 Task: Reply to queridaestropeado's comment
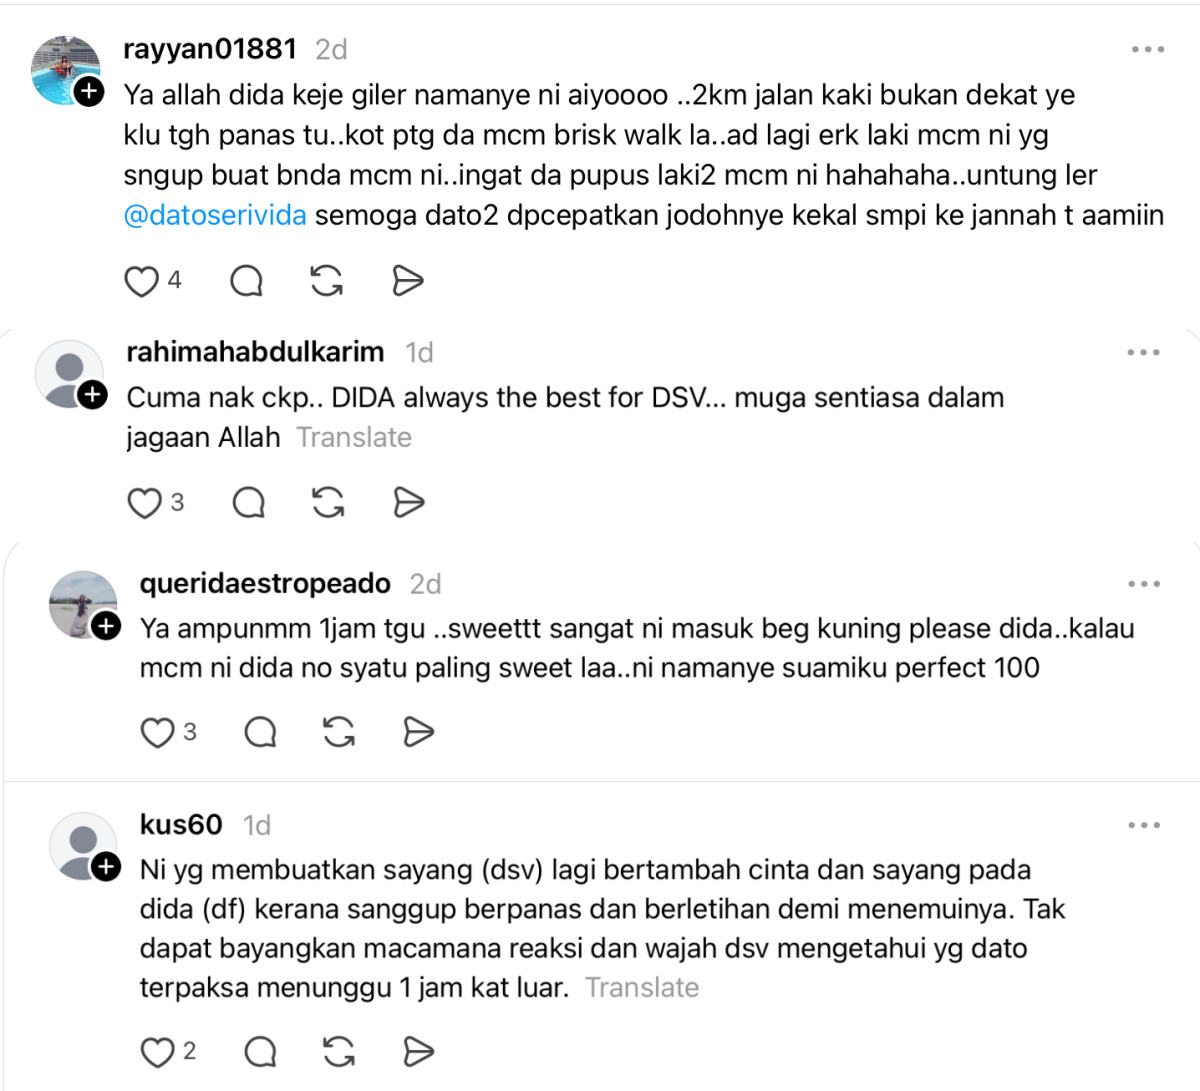coord(261,732)
